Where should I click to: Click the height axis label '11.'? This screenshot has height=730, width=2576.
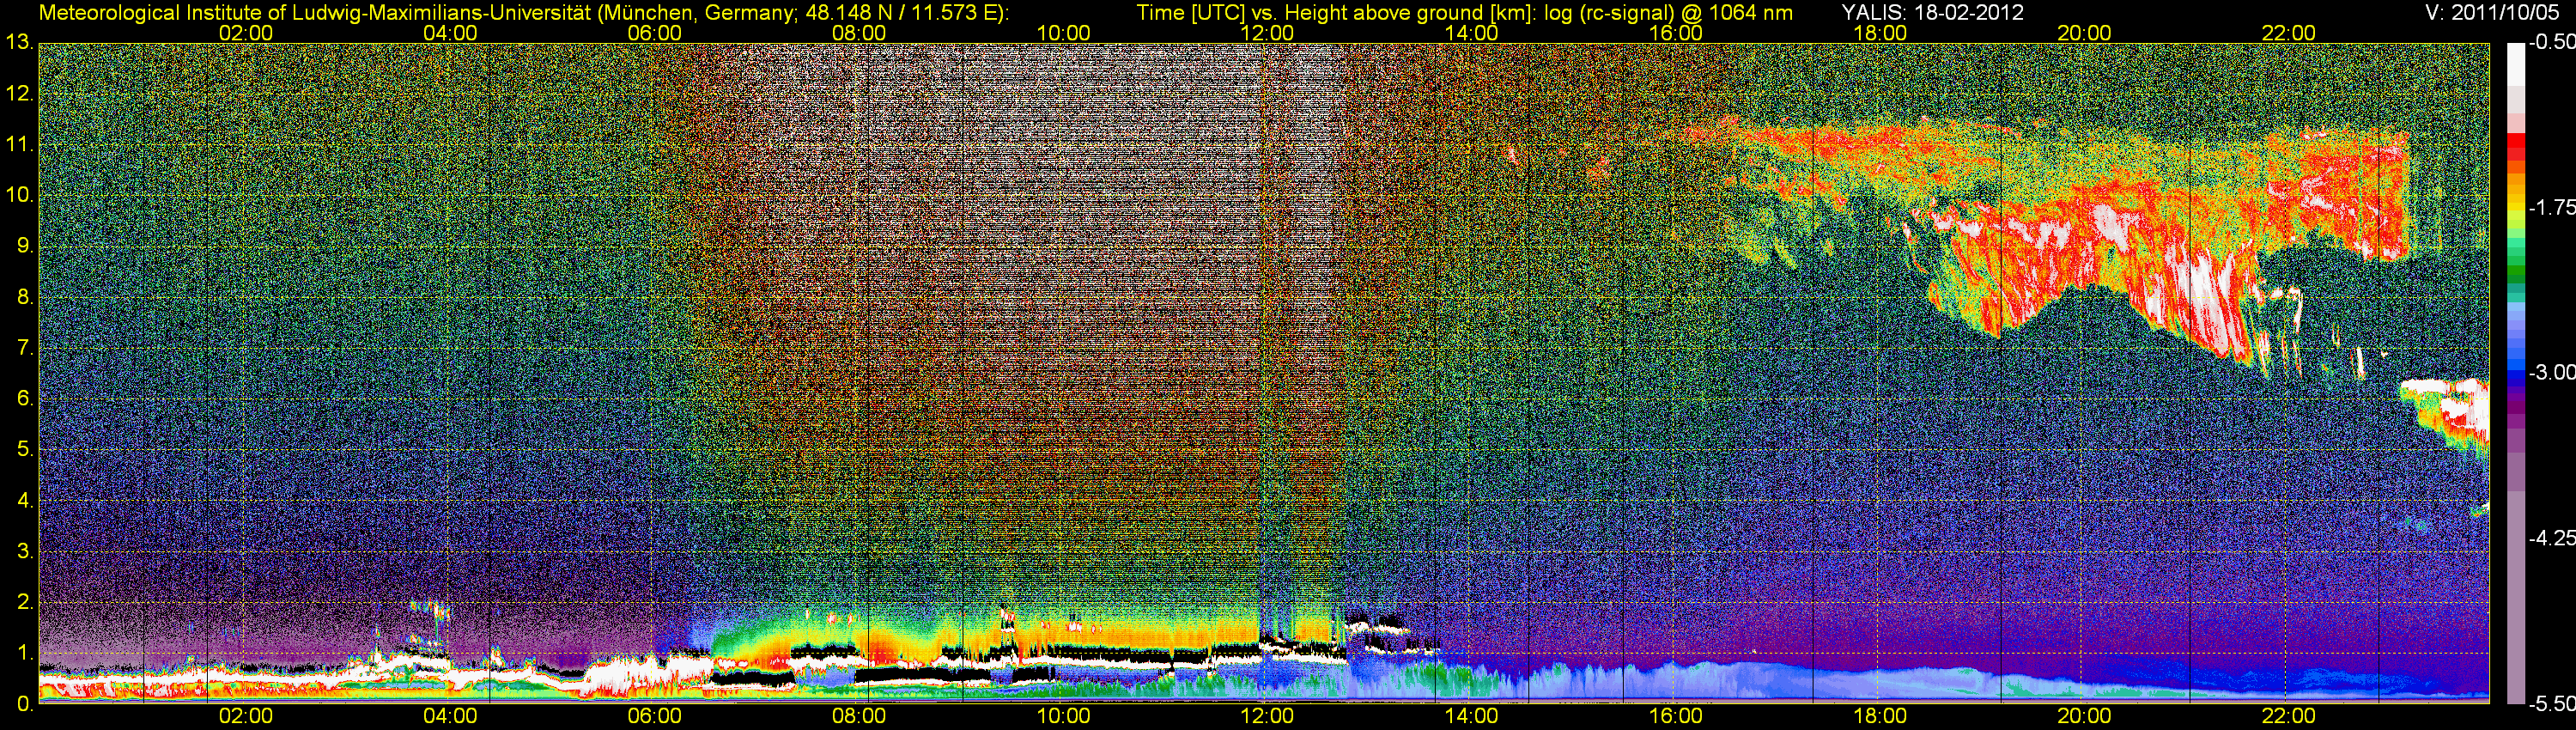19,145
